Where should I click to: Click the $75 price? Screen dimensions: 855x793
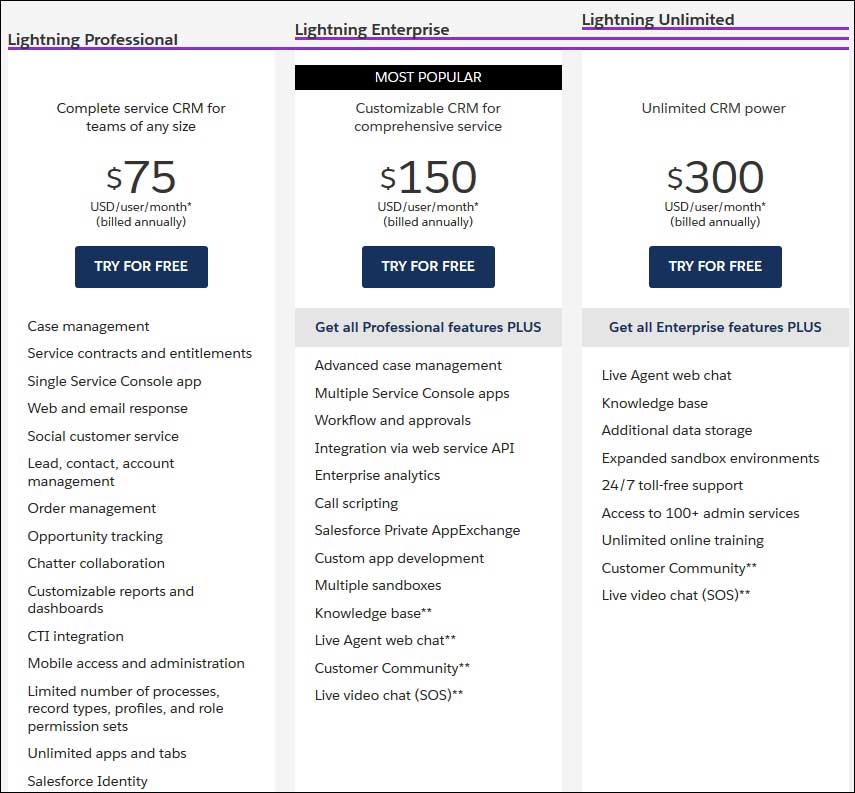(x=141, y=178)
